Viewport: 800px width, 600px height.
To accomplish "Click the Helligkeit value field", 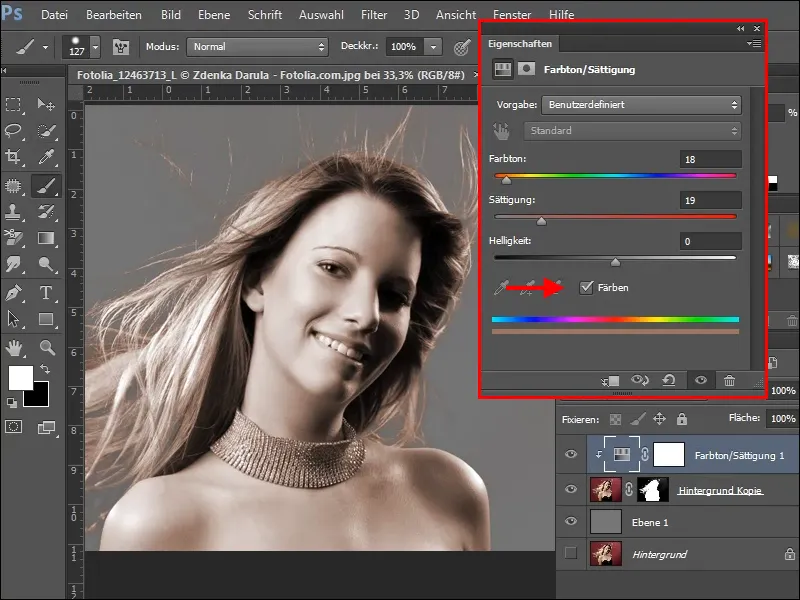I will [710, 241].
